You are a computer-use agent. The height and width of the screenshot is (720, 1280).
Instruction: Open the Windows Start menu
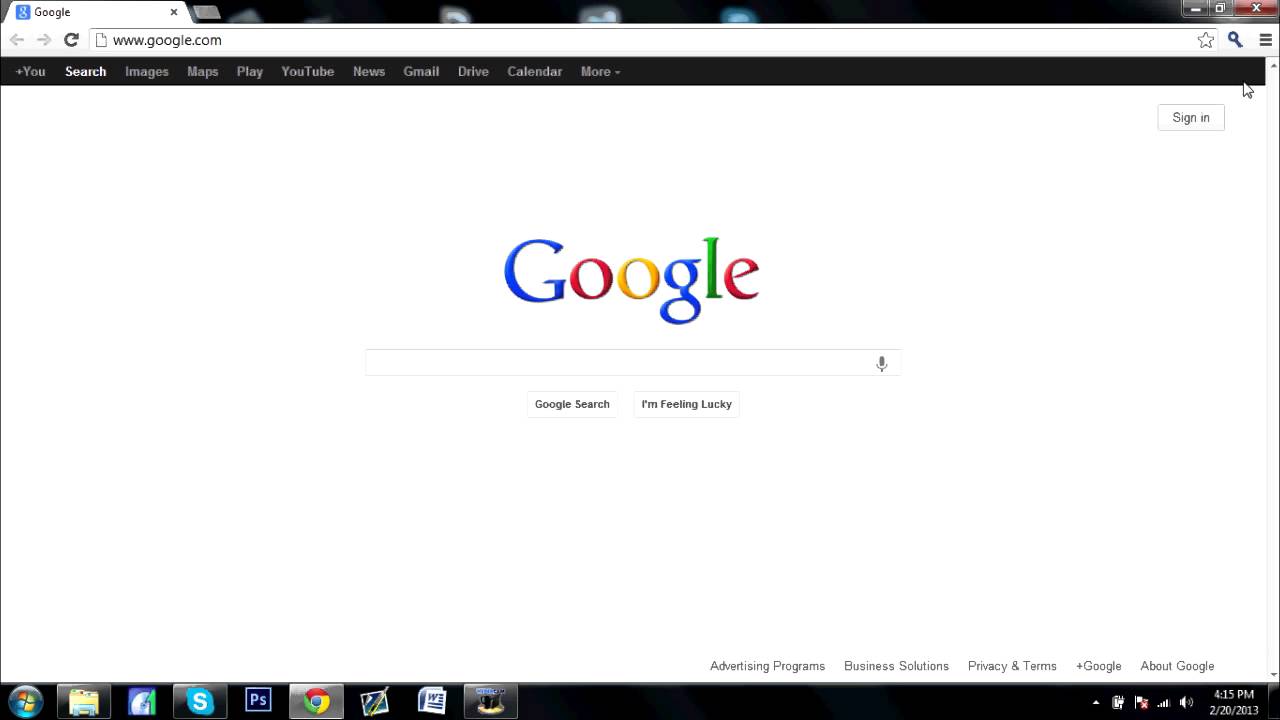coord(25,701)
